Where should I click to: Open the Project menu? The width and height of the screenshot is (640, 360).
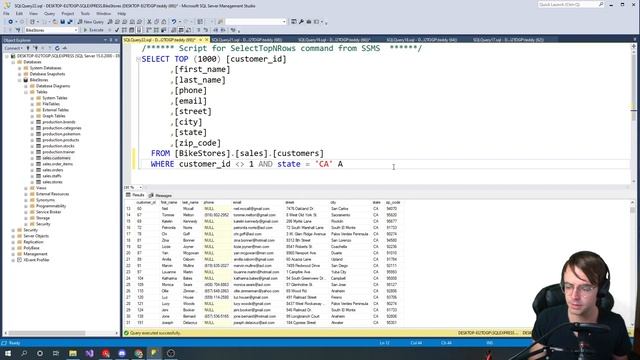coord(68,13)
